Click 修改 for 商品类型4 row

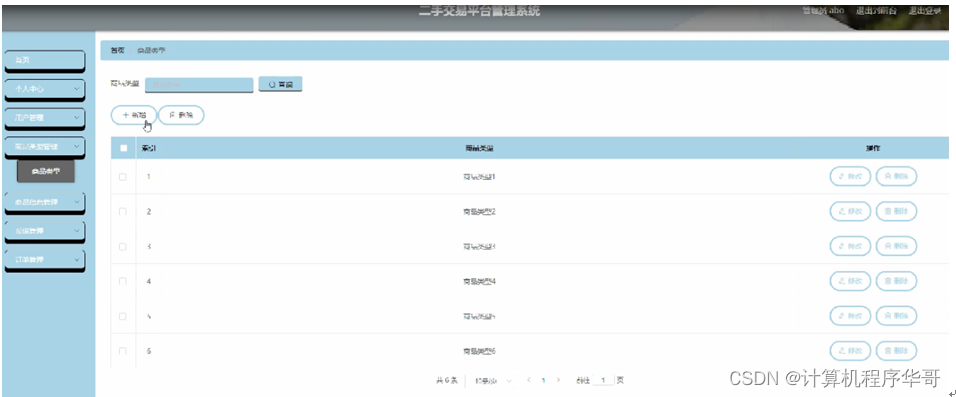click(851, 281)
